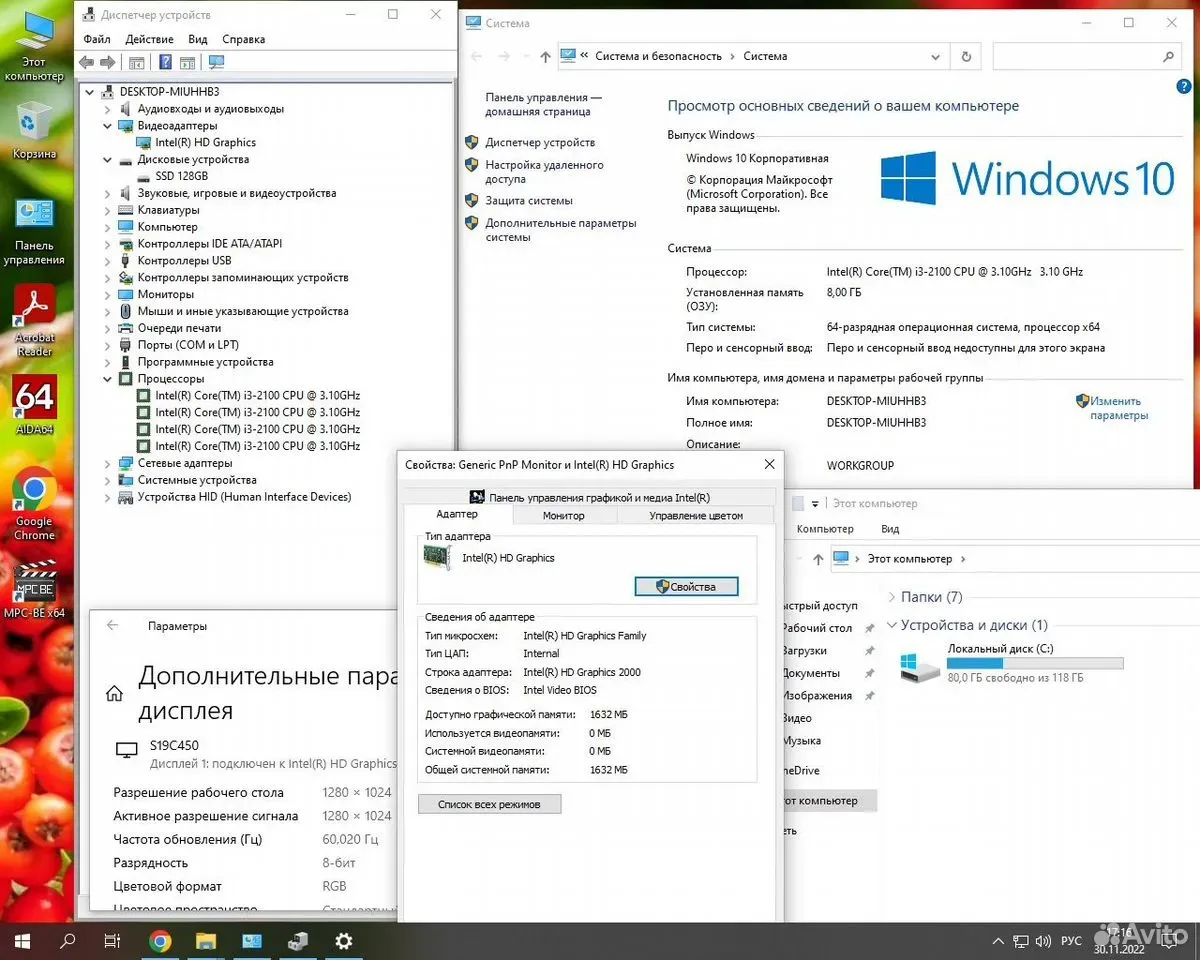The image size is (1200, 960).
Task: Click the scan for hardware changes monitor icon
Action: pos(216,62)
